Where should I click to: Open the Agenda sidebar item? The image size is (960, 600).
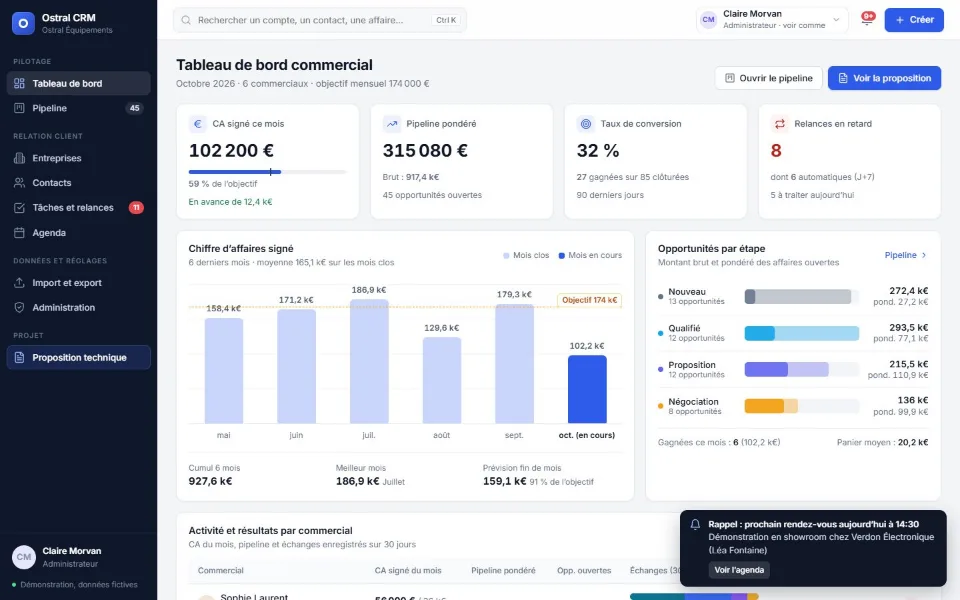click(78, 233)
